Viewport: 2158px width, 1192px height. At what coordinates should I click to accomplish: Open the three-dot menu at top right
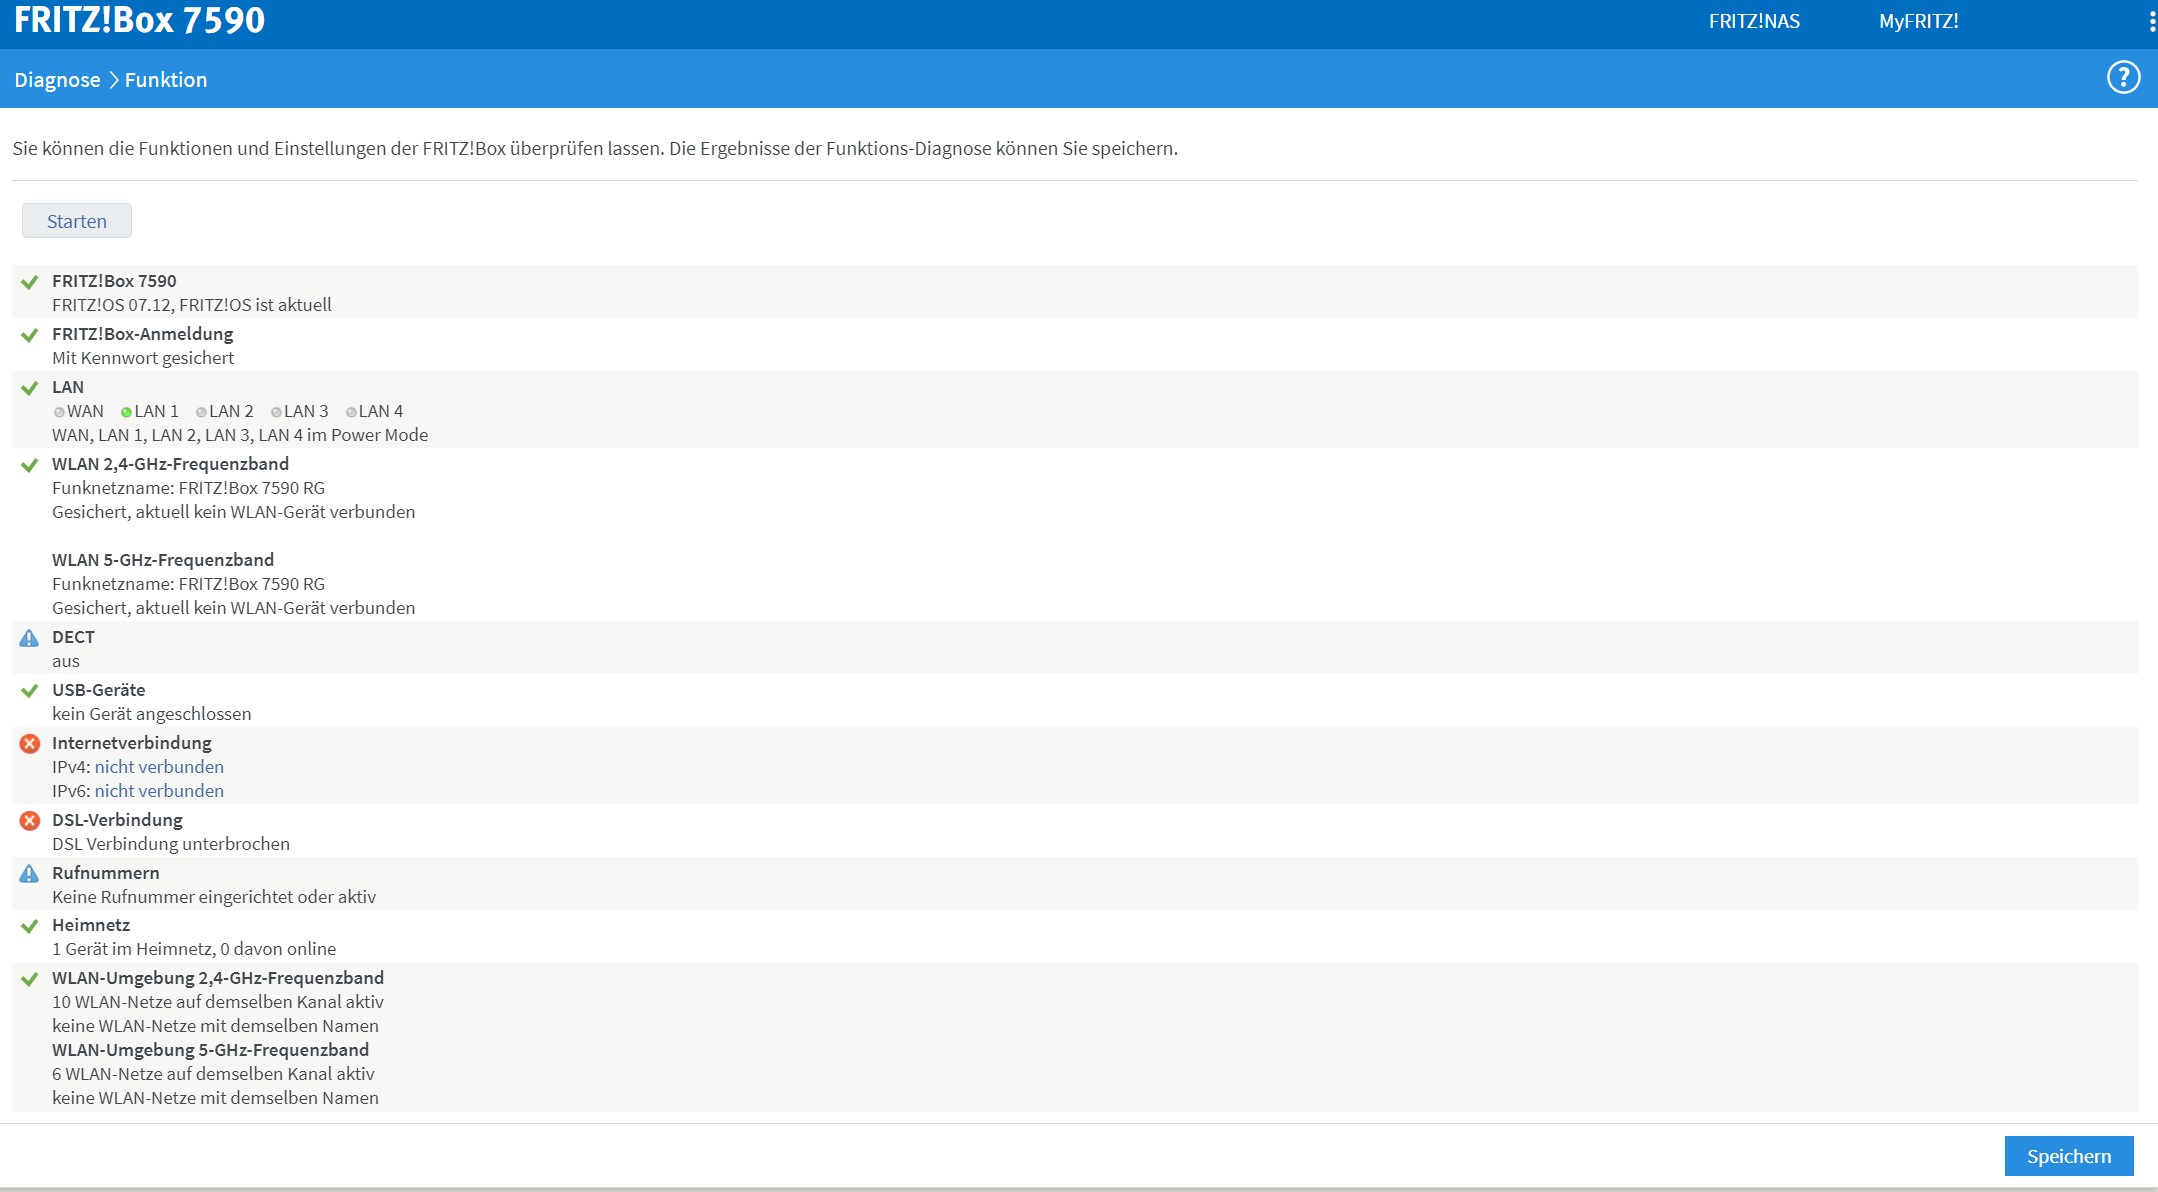(2151, 22)
